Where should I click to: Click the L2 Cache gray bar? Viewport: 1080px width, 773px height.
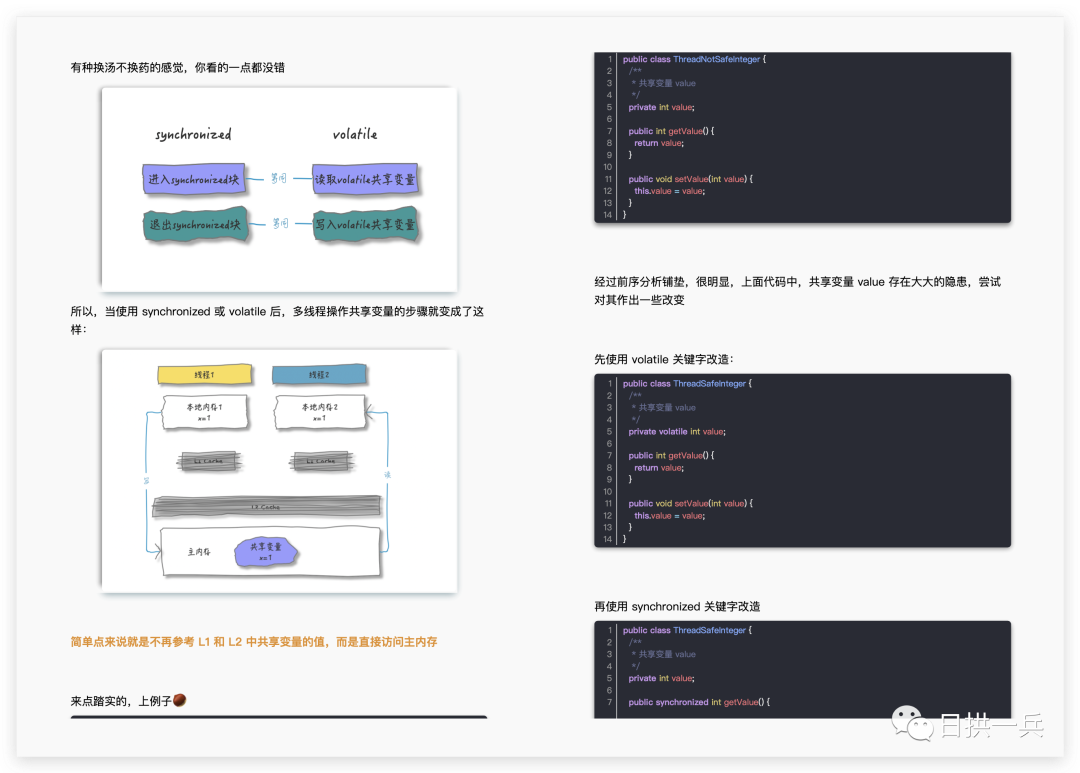pyautogui.click(x=266, y=506)
